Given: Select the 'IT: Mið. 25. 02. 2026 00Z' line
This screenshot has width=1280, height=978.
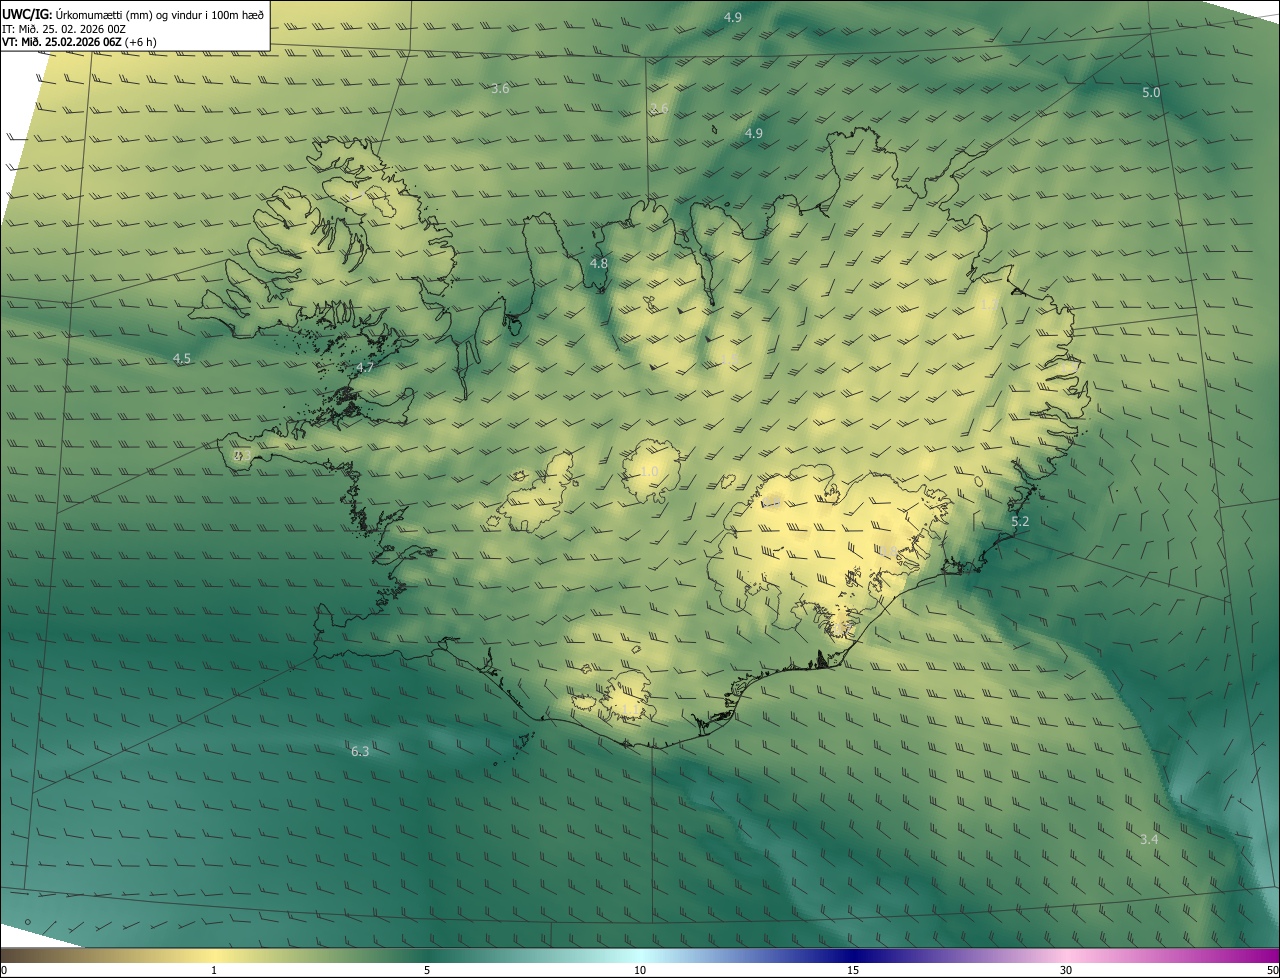Looking at the screenshot, I should click(x=64, y=29).
